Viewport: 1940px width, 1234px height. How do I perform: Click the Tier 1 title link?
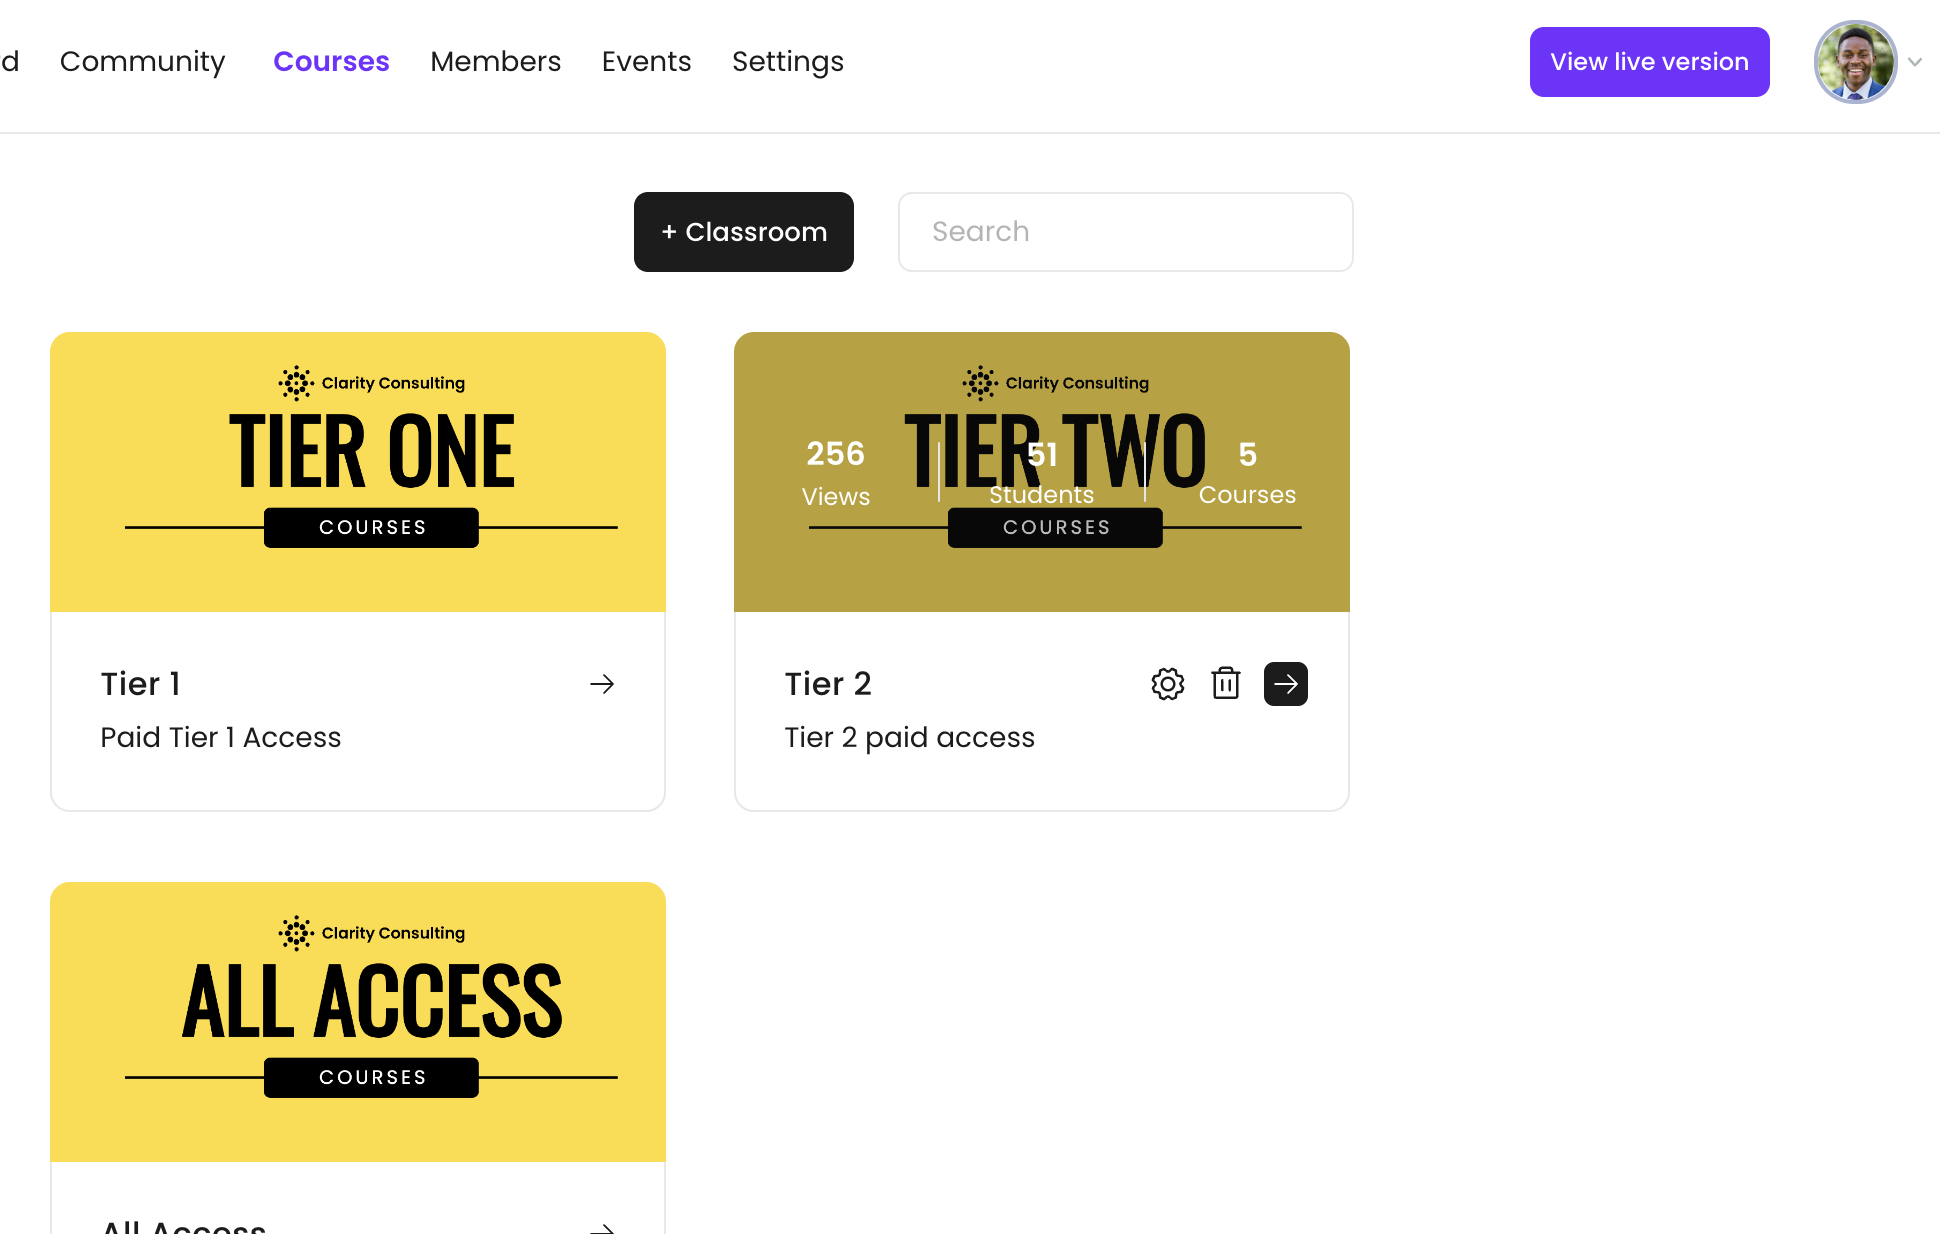141,684
